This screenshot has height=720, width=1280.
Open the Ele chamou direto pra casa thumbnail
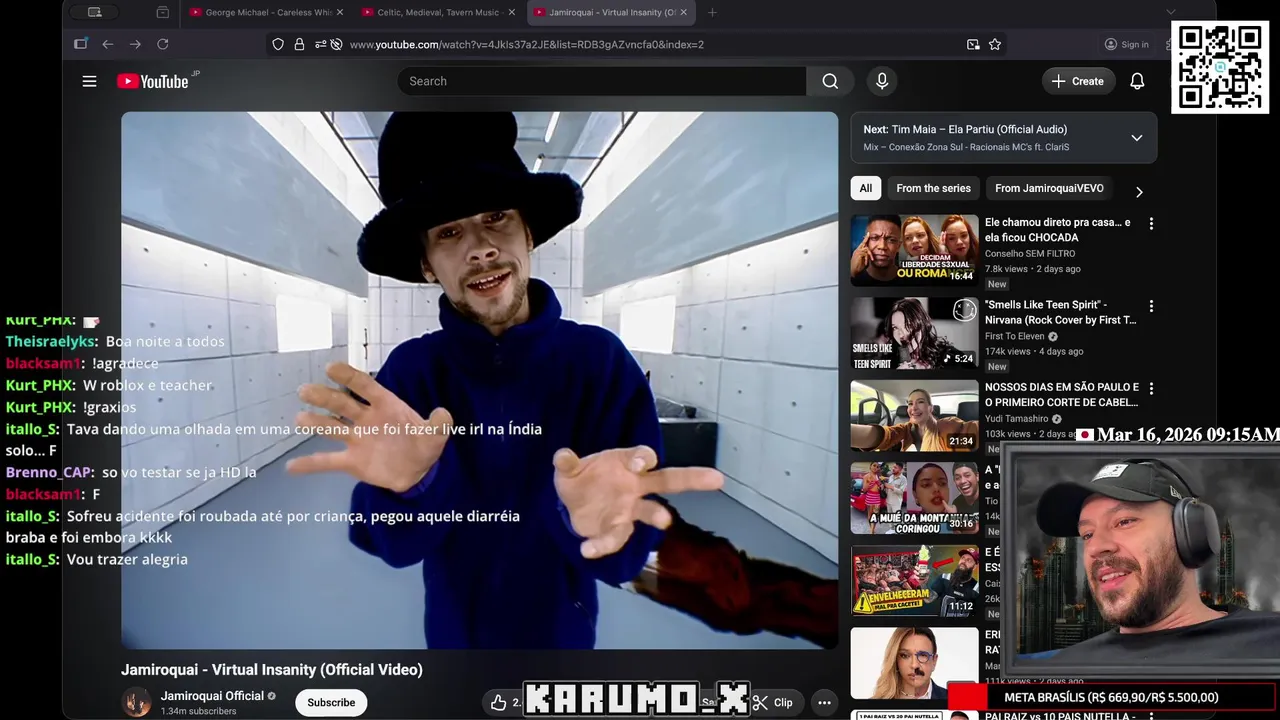(x=915, y=250)
